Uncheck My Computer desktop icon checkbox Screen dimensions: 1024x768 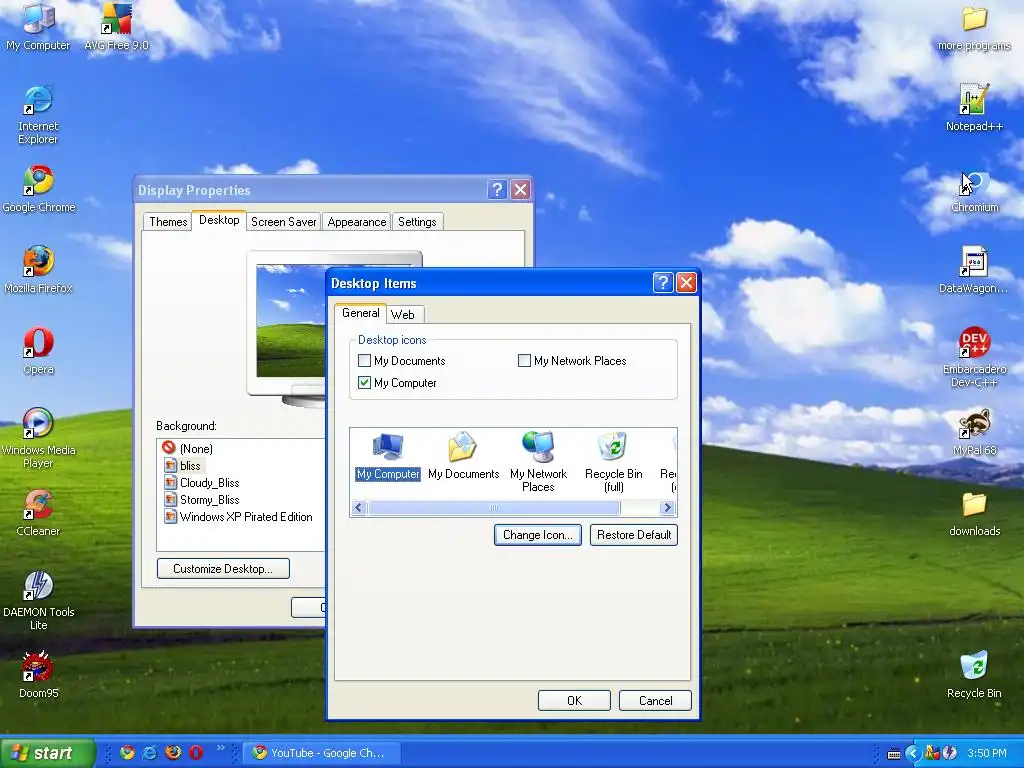(364, 383)
